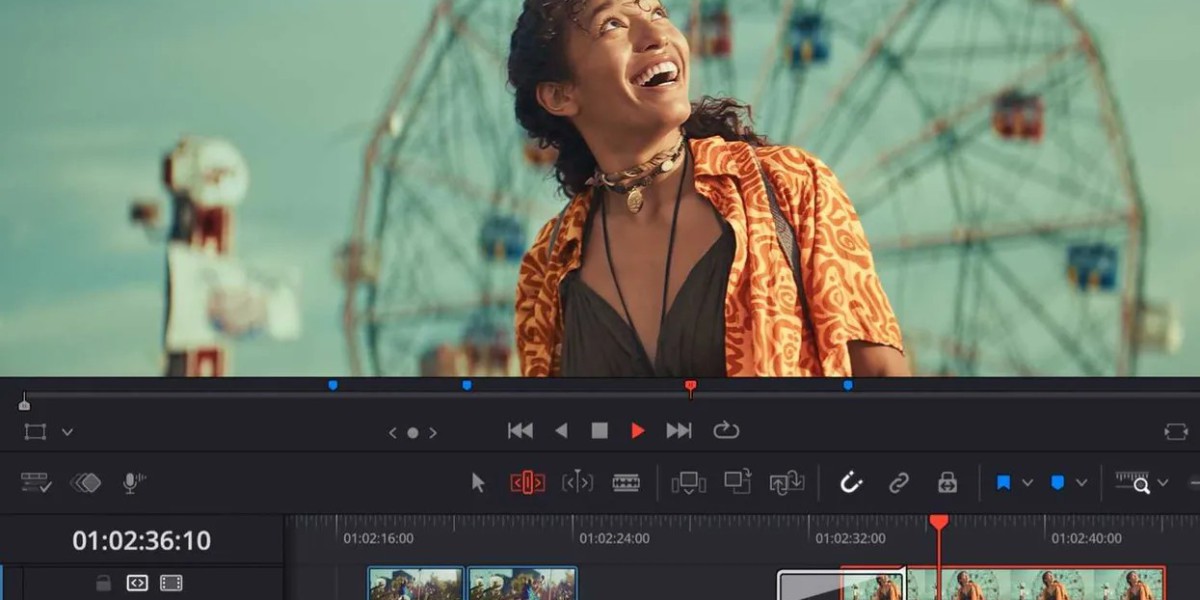1200x600 pixels.
Task: Activate the Trim Edit Mode tool
Action: 528,483
